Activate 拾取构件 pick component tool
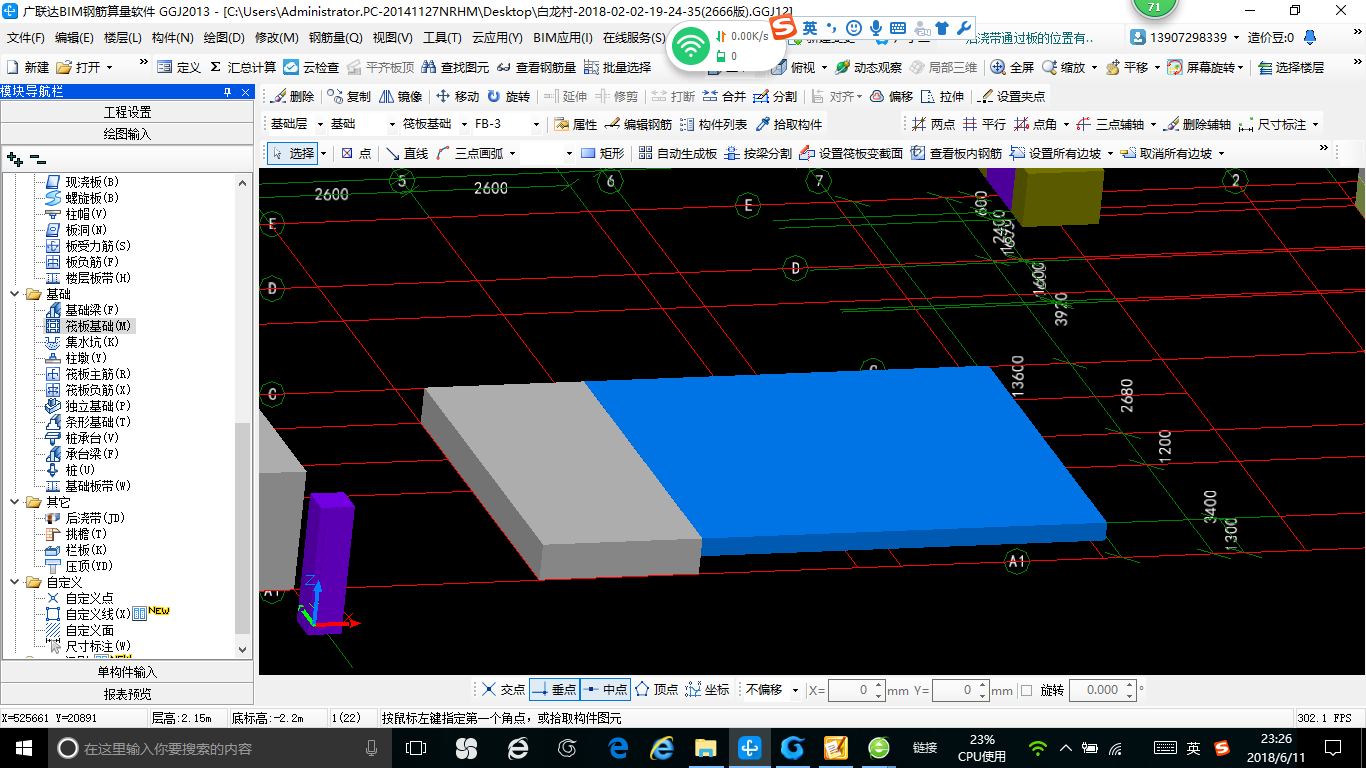Screen dimensions: 1366x768 tap(789, 125)
